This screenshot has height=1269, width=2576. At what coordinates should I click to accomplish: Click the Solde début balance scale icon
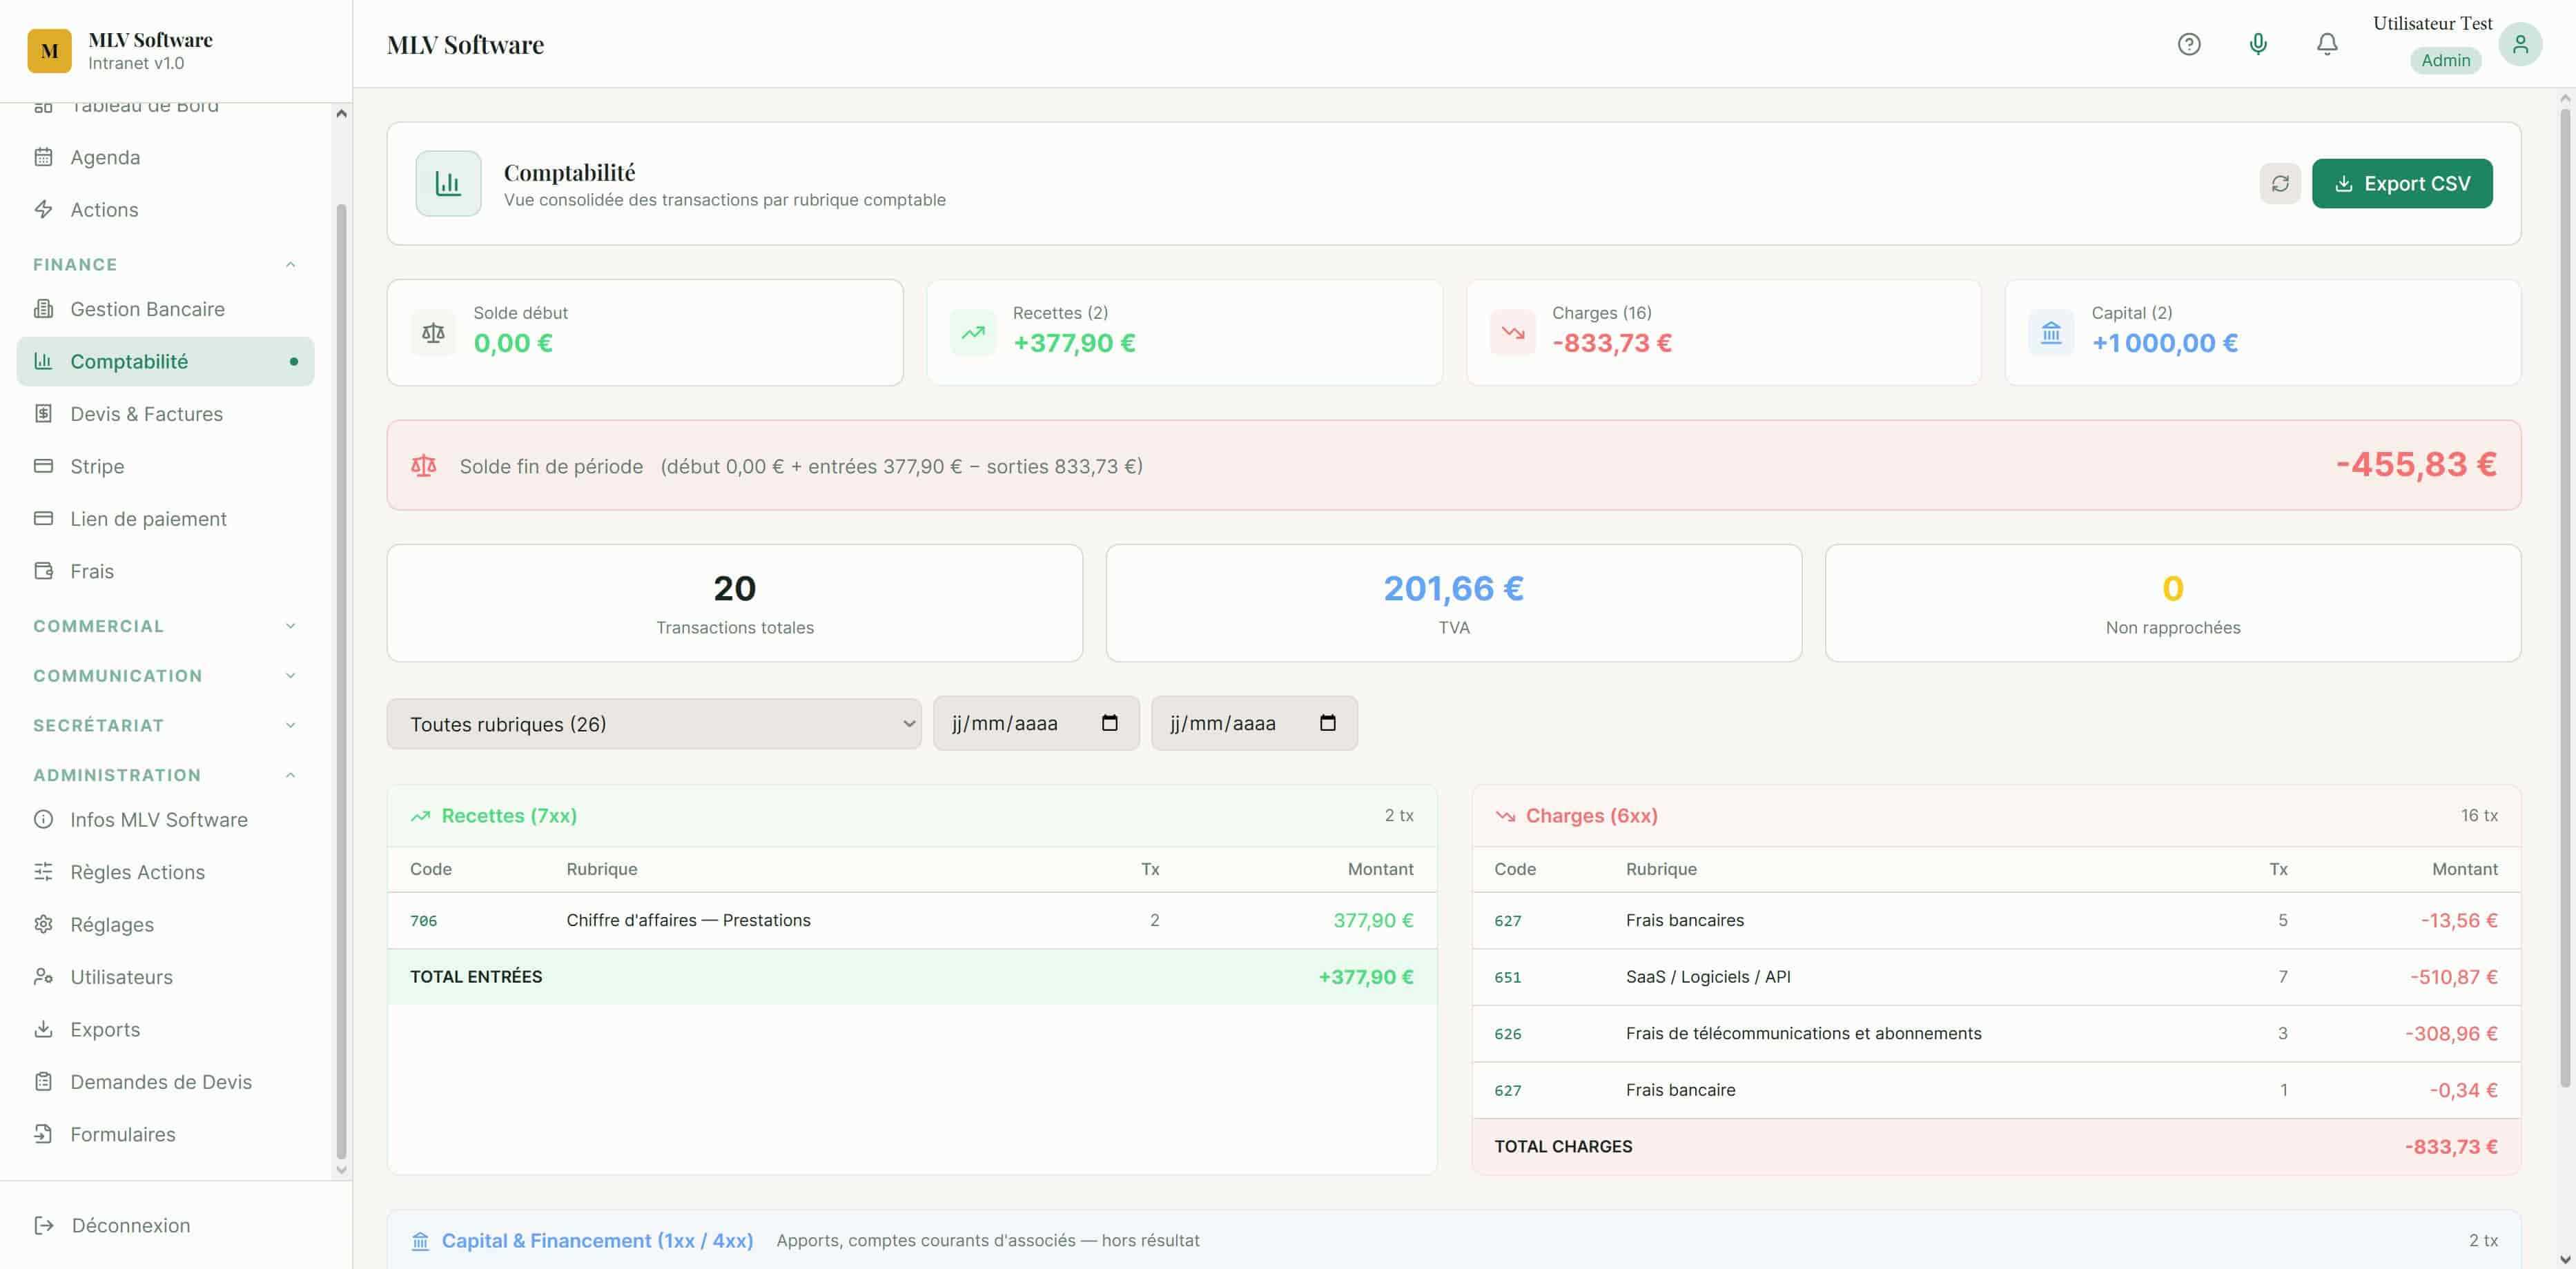(433, 333)
